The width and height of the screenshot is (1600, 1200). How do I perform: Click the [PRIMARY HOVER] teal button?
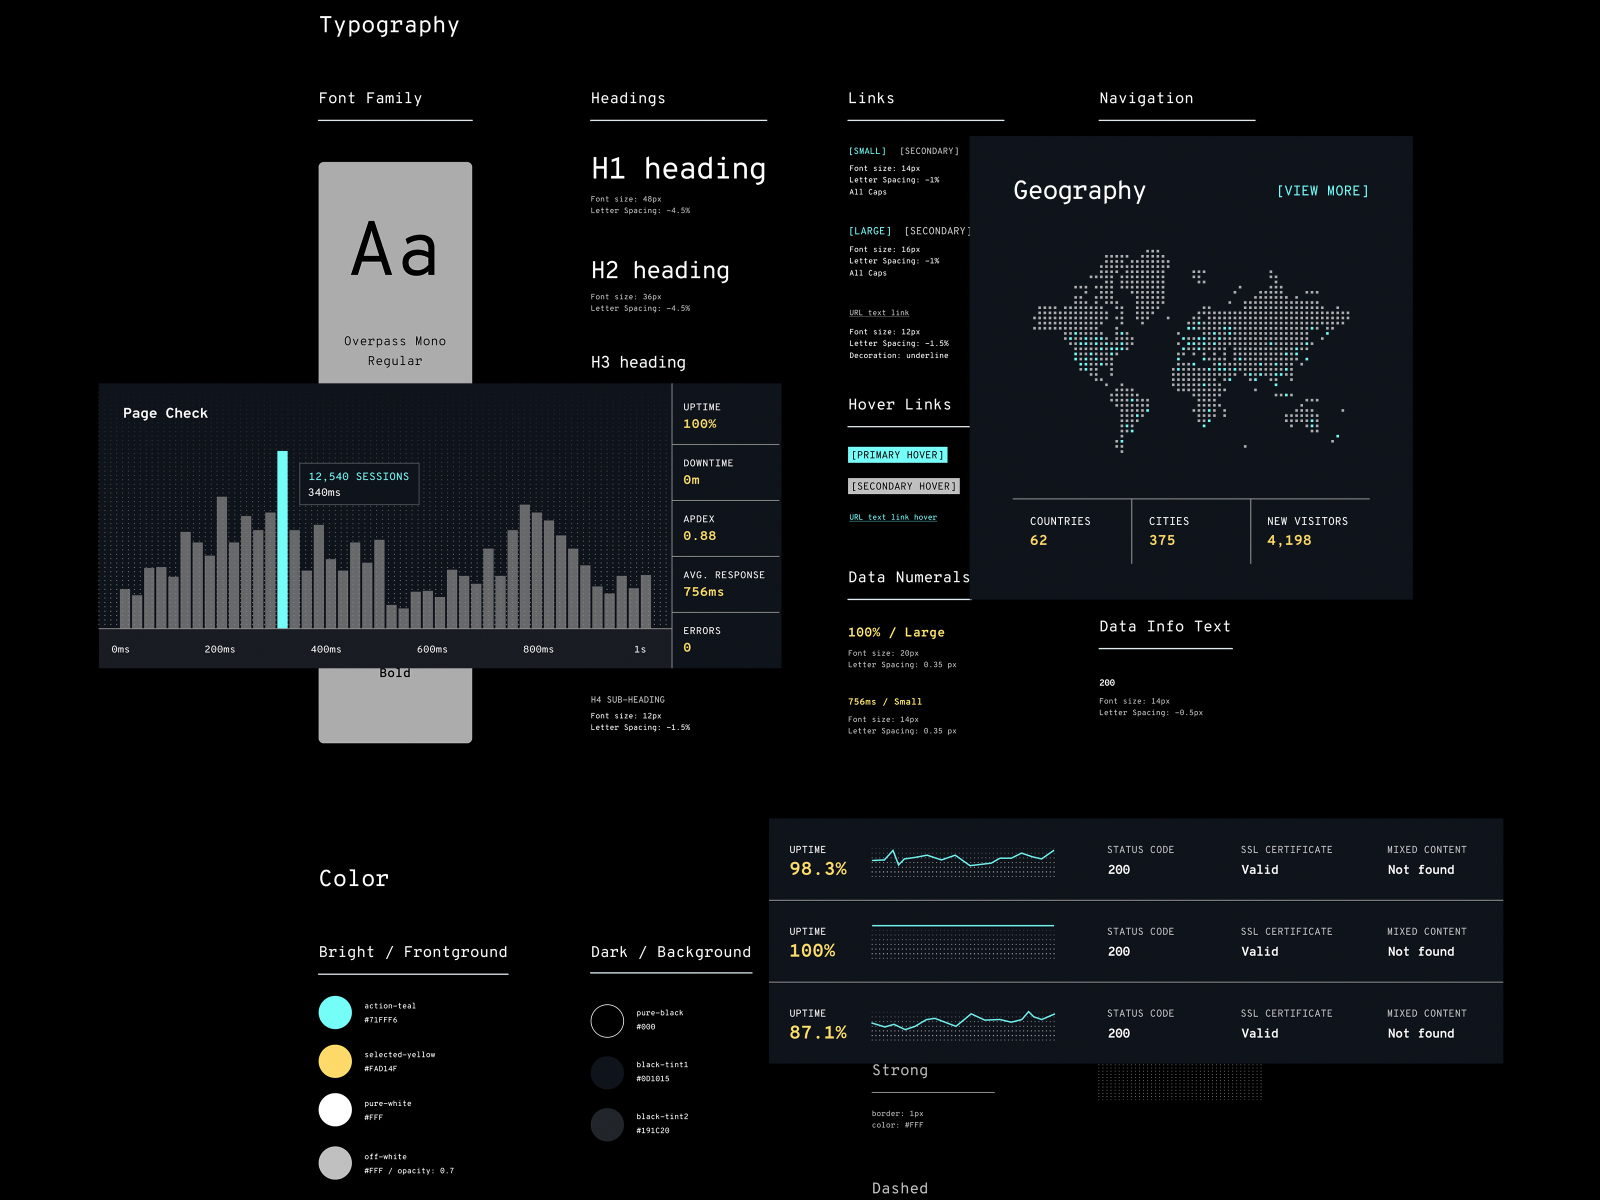click(898, 455)
